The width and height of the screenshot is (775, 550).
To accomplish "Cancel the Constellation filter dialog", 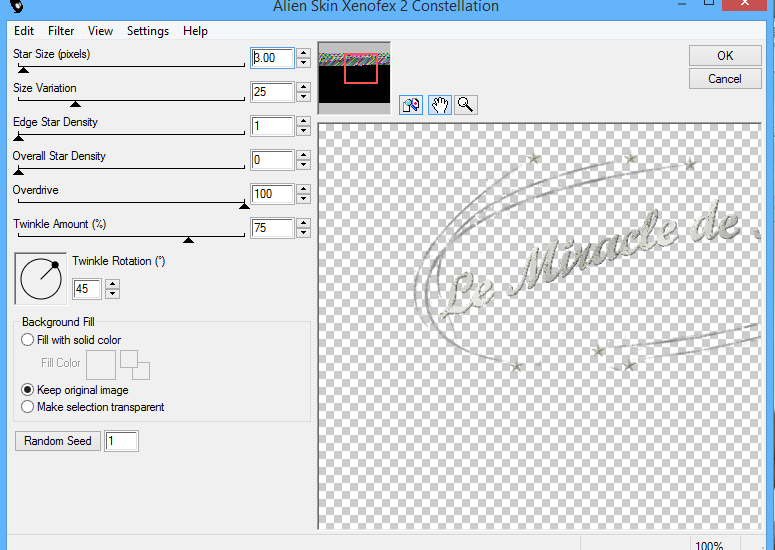I will [725, 79].
